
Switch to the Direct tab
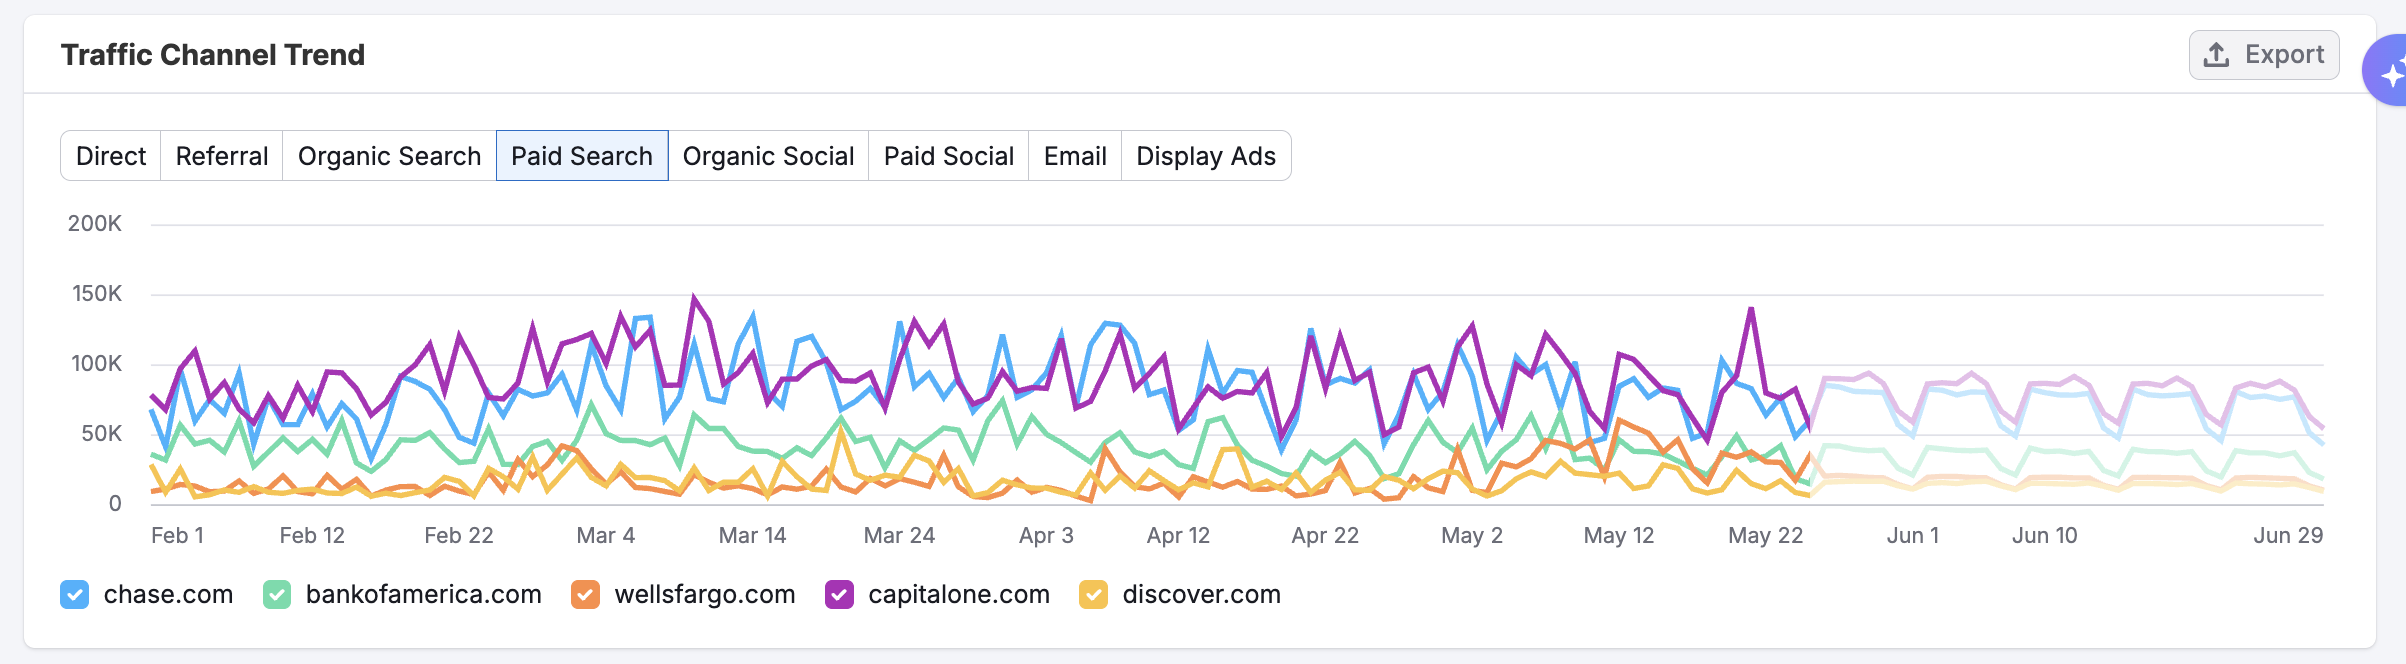click(x=111, y=156)
